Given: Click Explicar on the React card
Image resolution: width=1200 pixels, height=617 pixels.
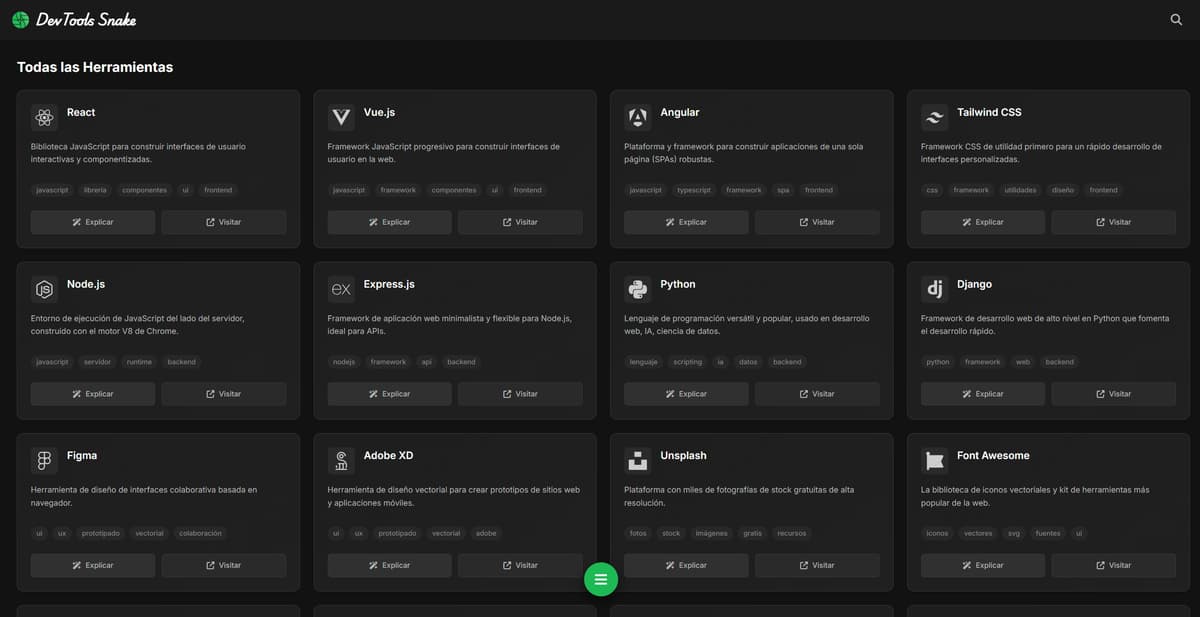Looking at the screenshot, I should (93, 222).
